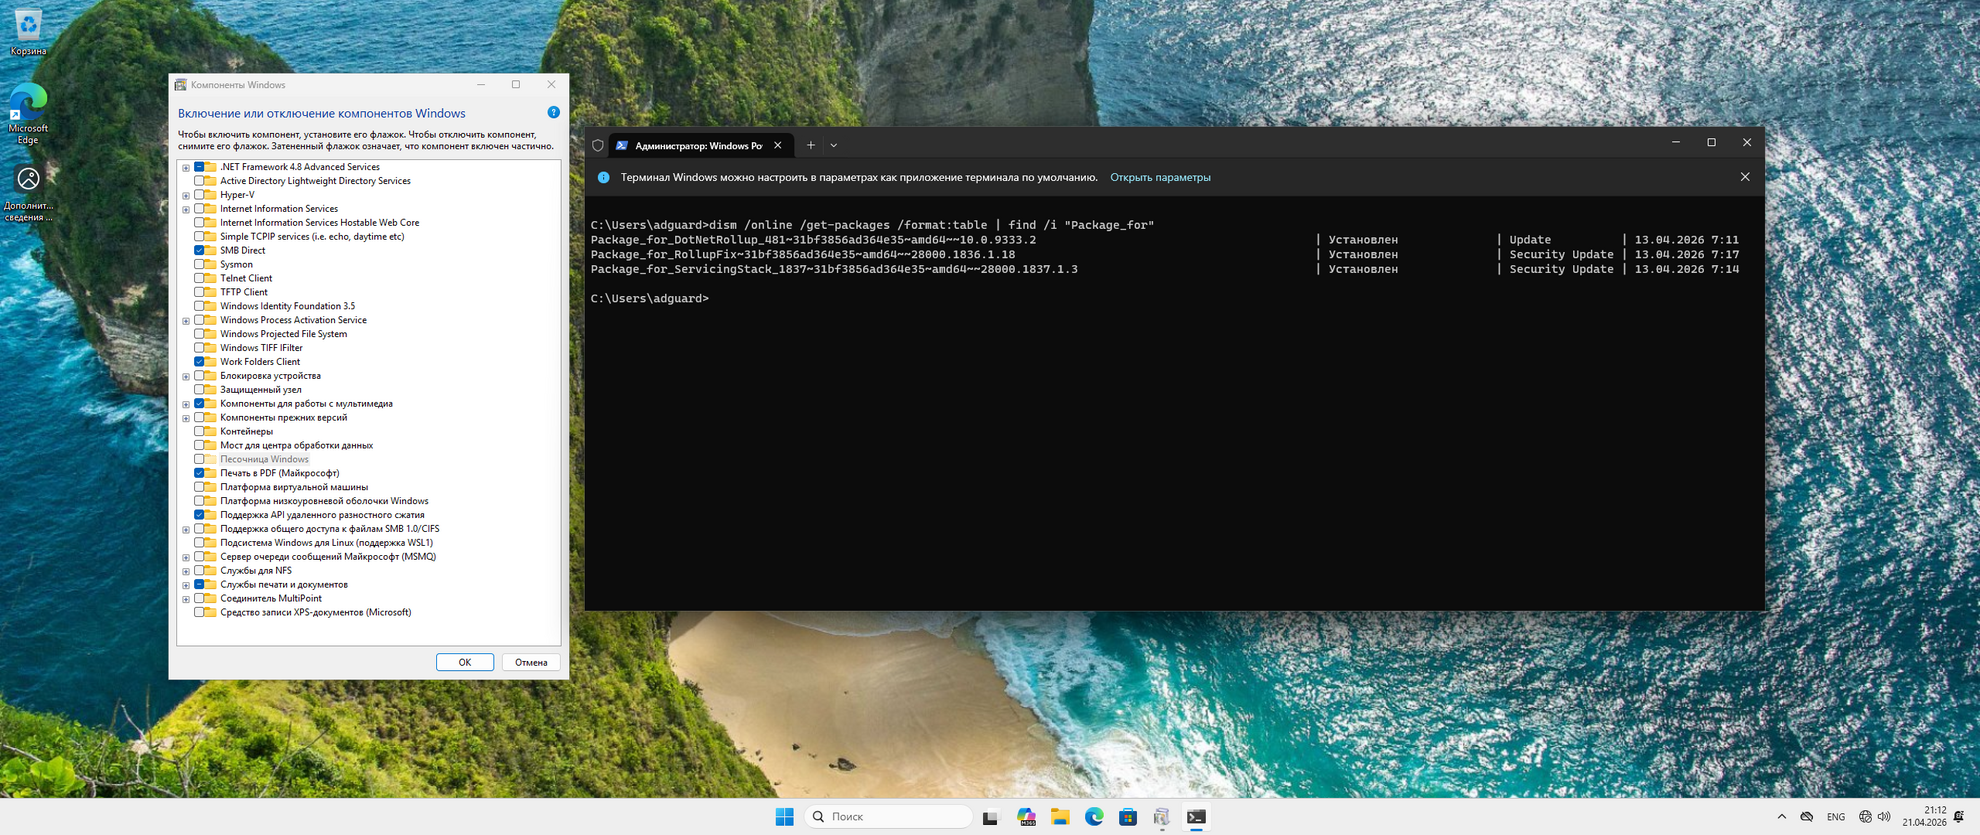Click the taskbar Поиск search box
The image size is (1980, 835).
[888, 817]
